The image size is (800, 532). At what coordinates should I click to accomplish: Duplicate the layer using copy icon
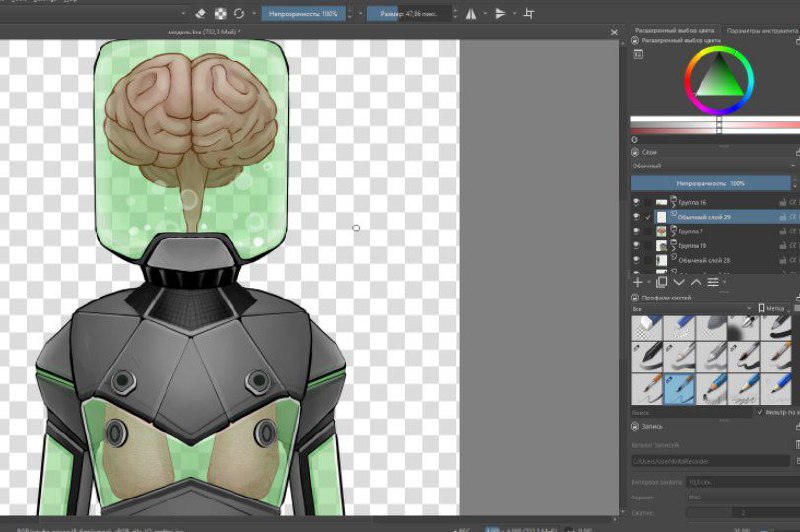click(662, 282)
